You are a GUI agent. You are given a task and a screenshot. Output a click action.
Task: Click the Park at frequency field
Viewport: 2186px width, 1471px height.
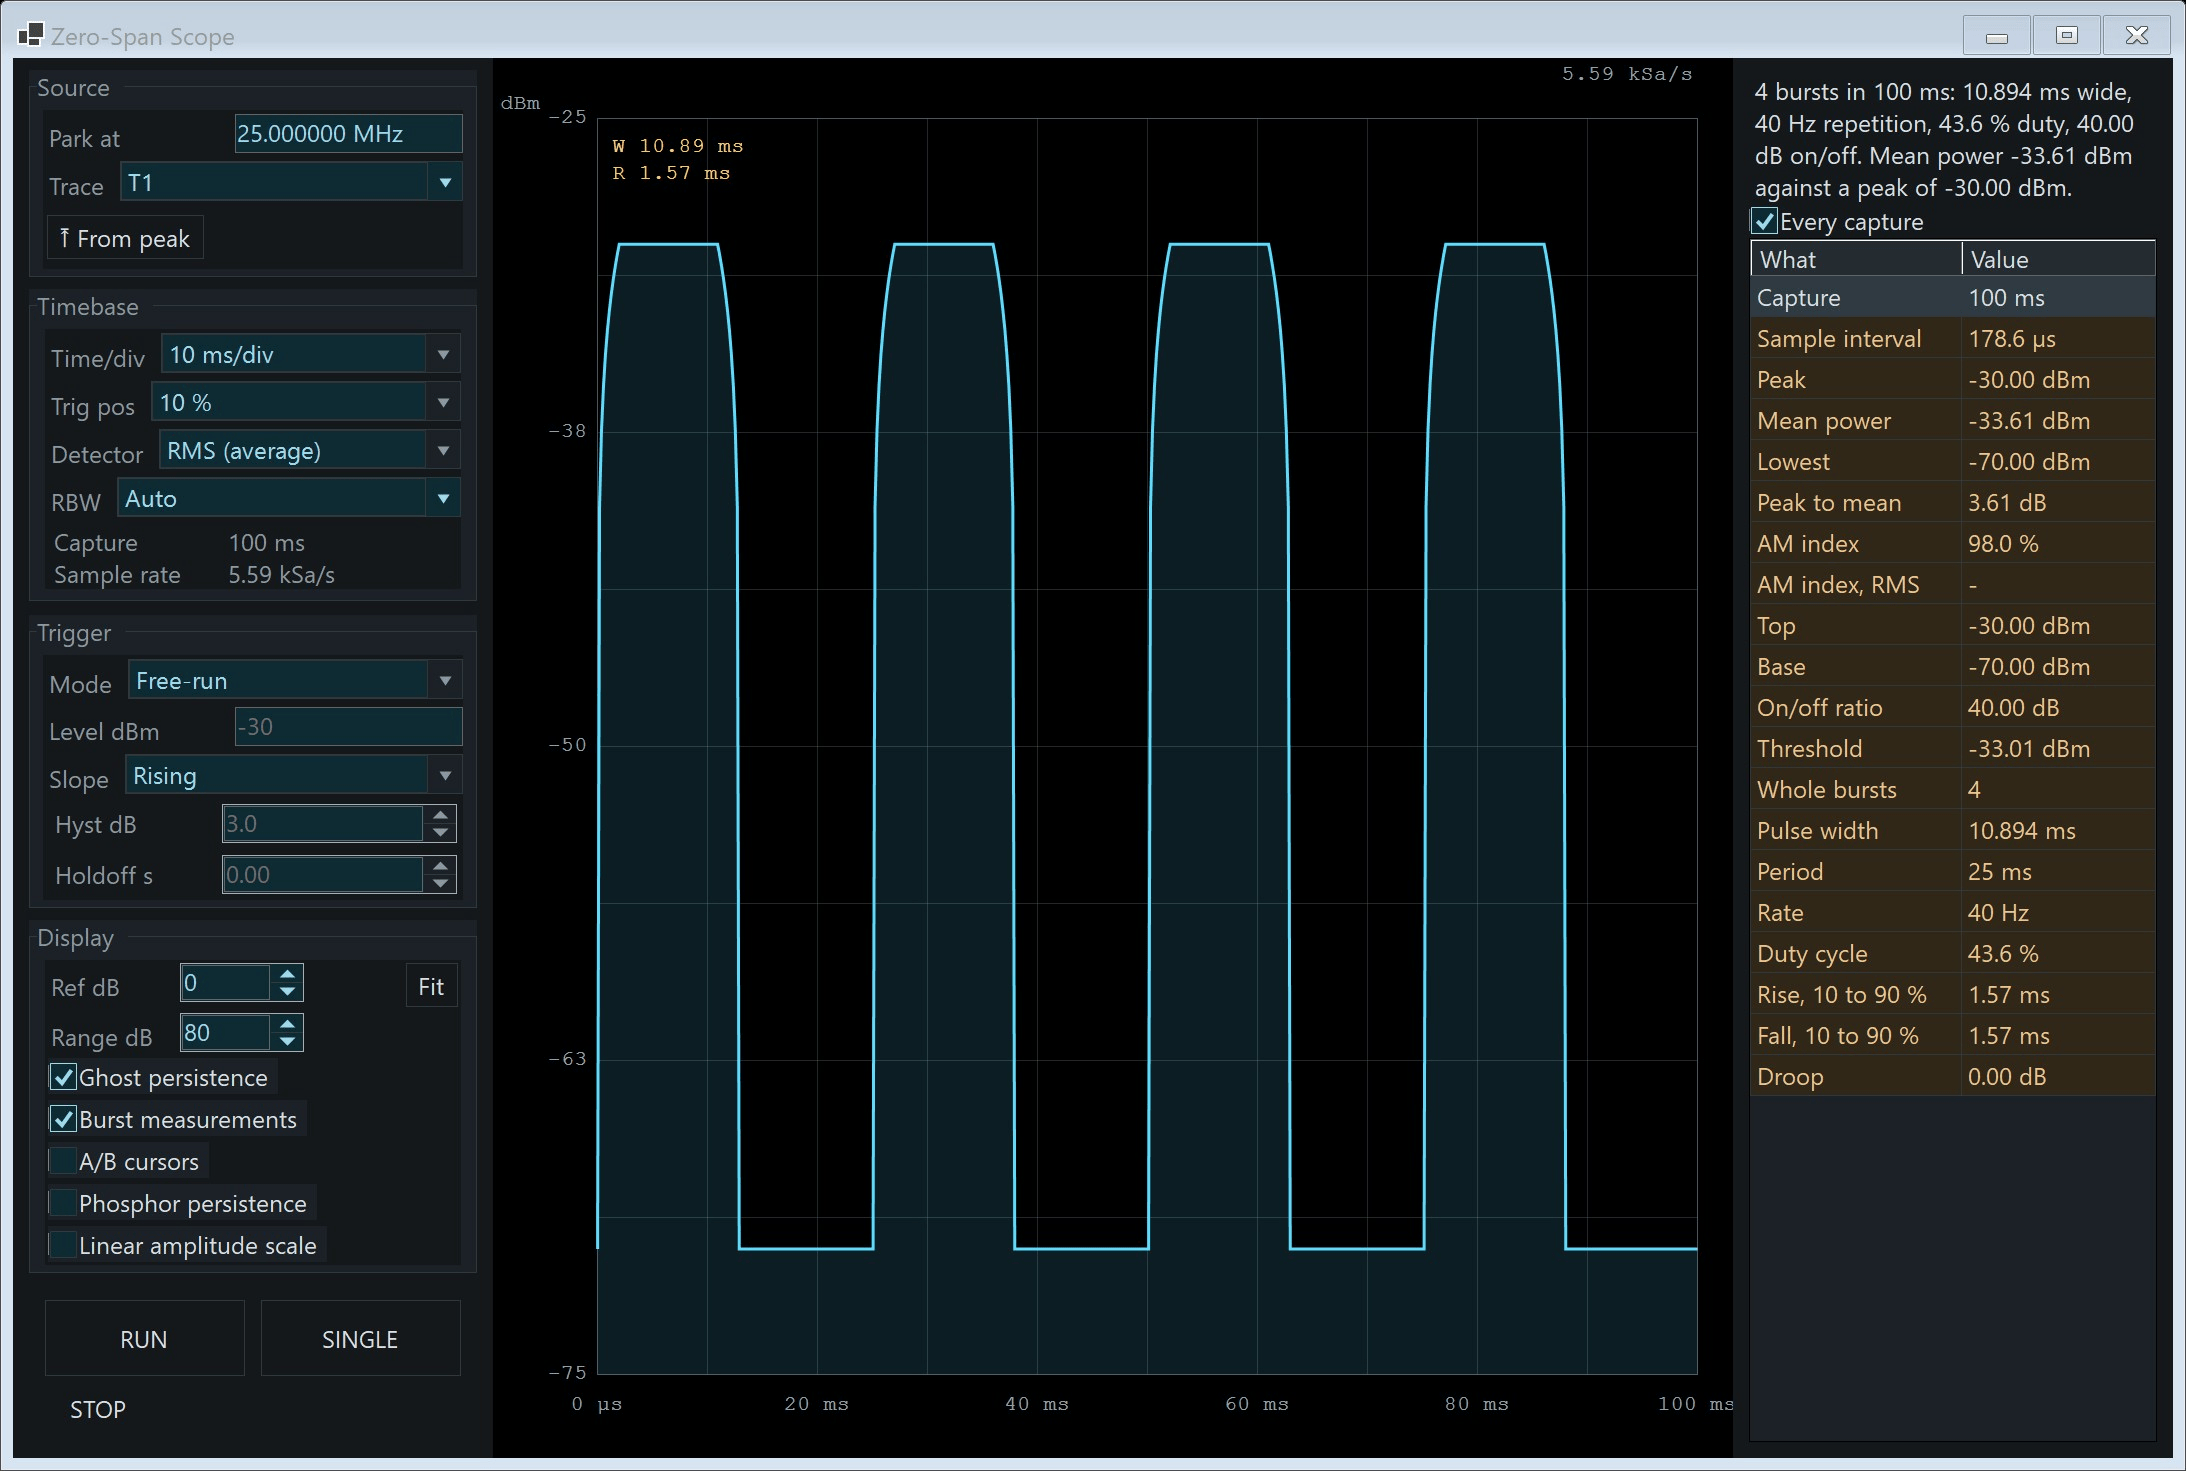pos(348,134)
